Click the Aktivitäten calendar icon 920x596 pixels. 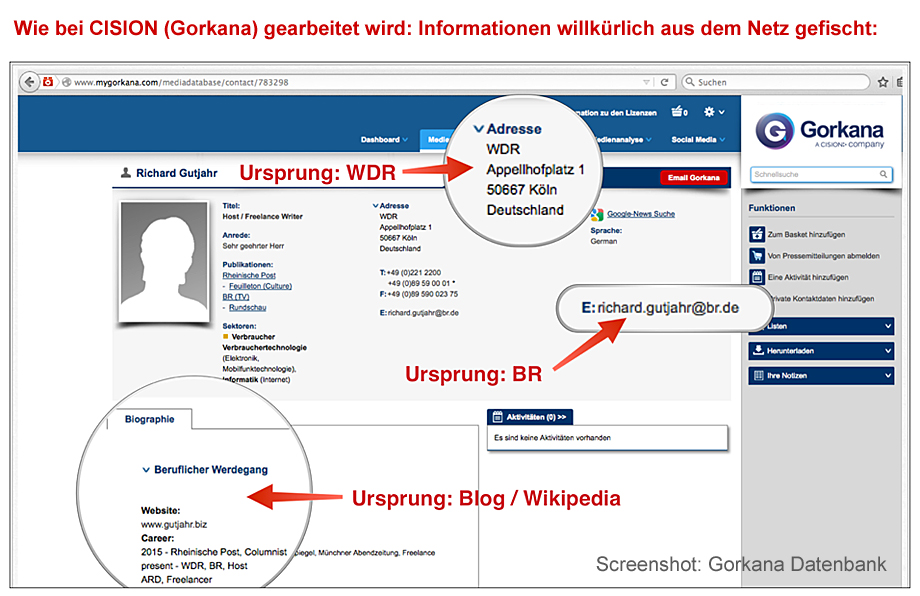coord(497,416)
